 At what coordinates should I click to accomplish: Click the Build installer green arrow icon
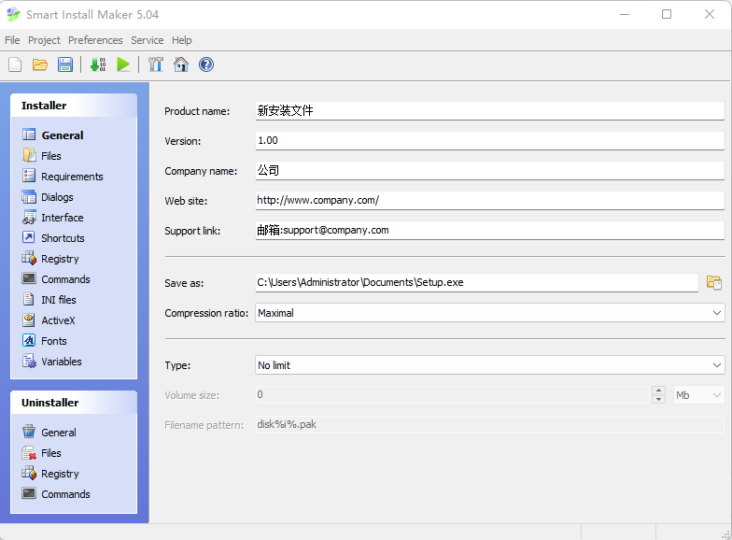pyautogui.click(x=98, y=65)
